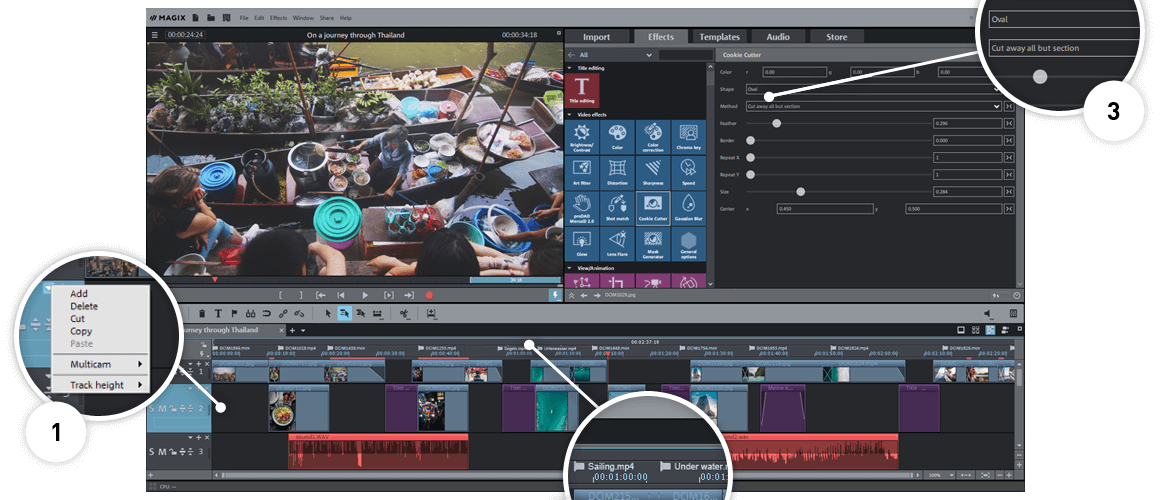Mute track 3 with M button

(162, 451)
